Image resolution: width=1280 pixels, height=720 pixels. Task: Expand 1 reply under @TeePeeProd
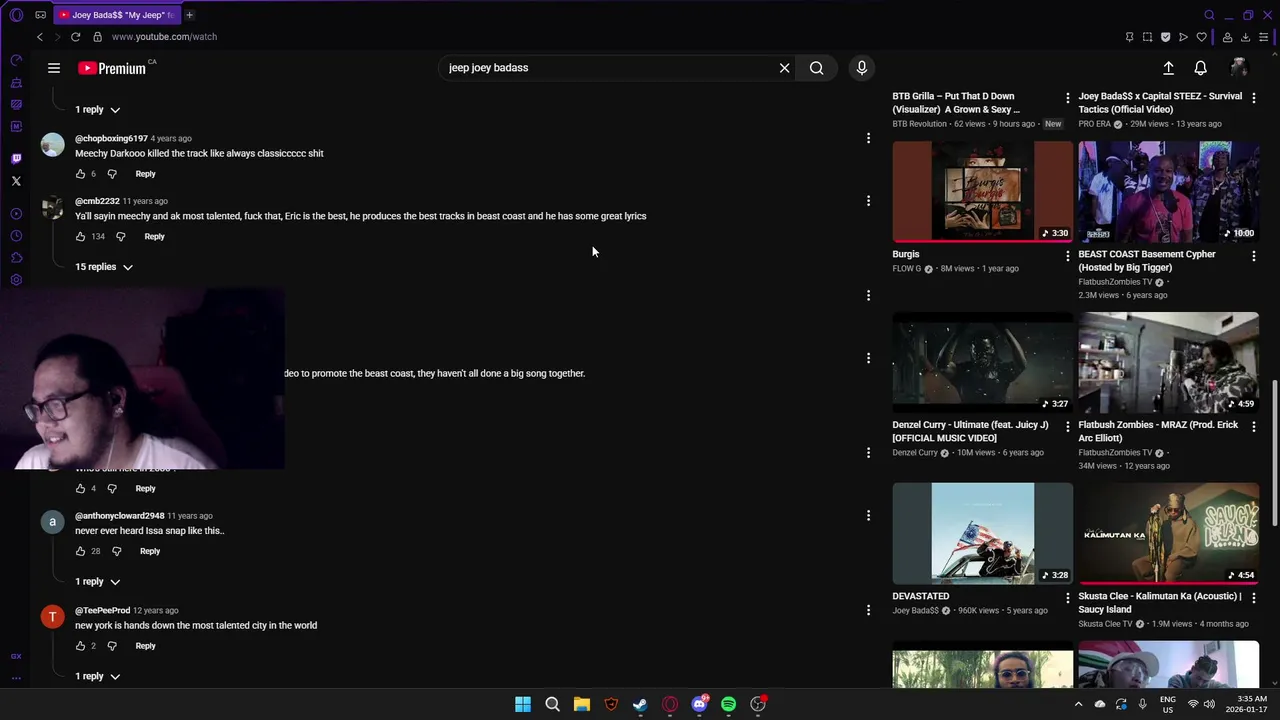pos(98,677)
